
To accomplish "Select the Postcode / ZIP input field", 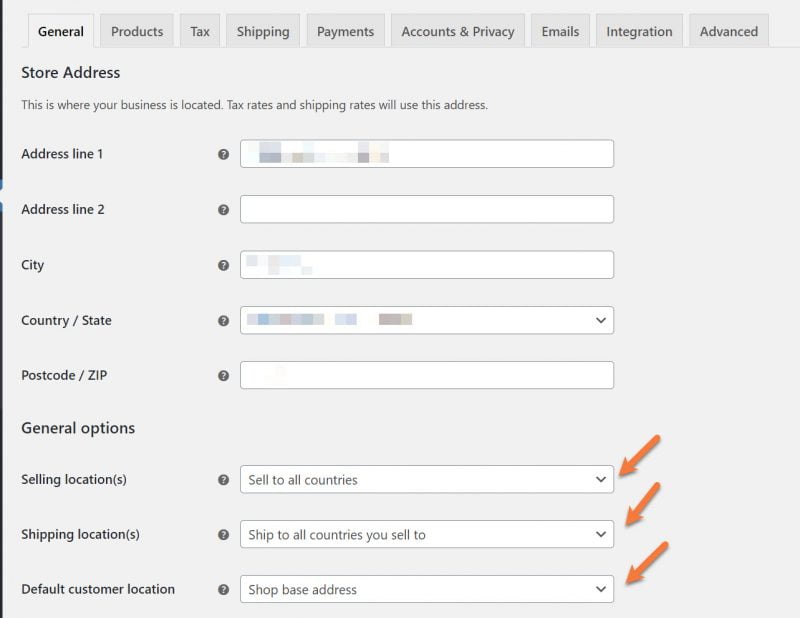I will [428, 375].
